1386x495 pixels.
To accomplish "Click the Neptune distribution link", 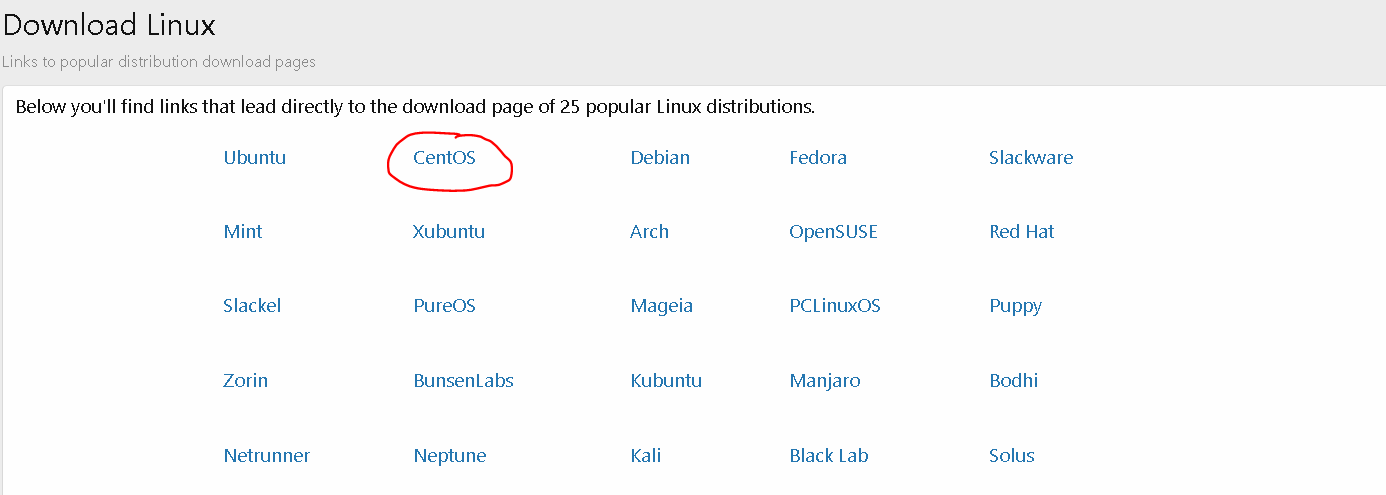I will pos(450,455).
